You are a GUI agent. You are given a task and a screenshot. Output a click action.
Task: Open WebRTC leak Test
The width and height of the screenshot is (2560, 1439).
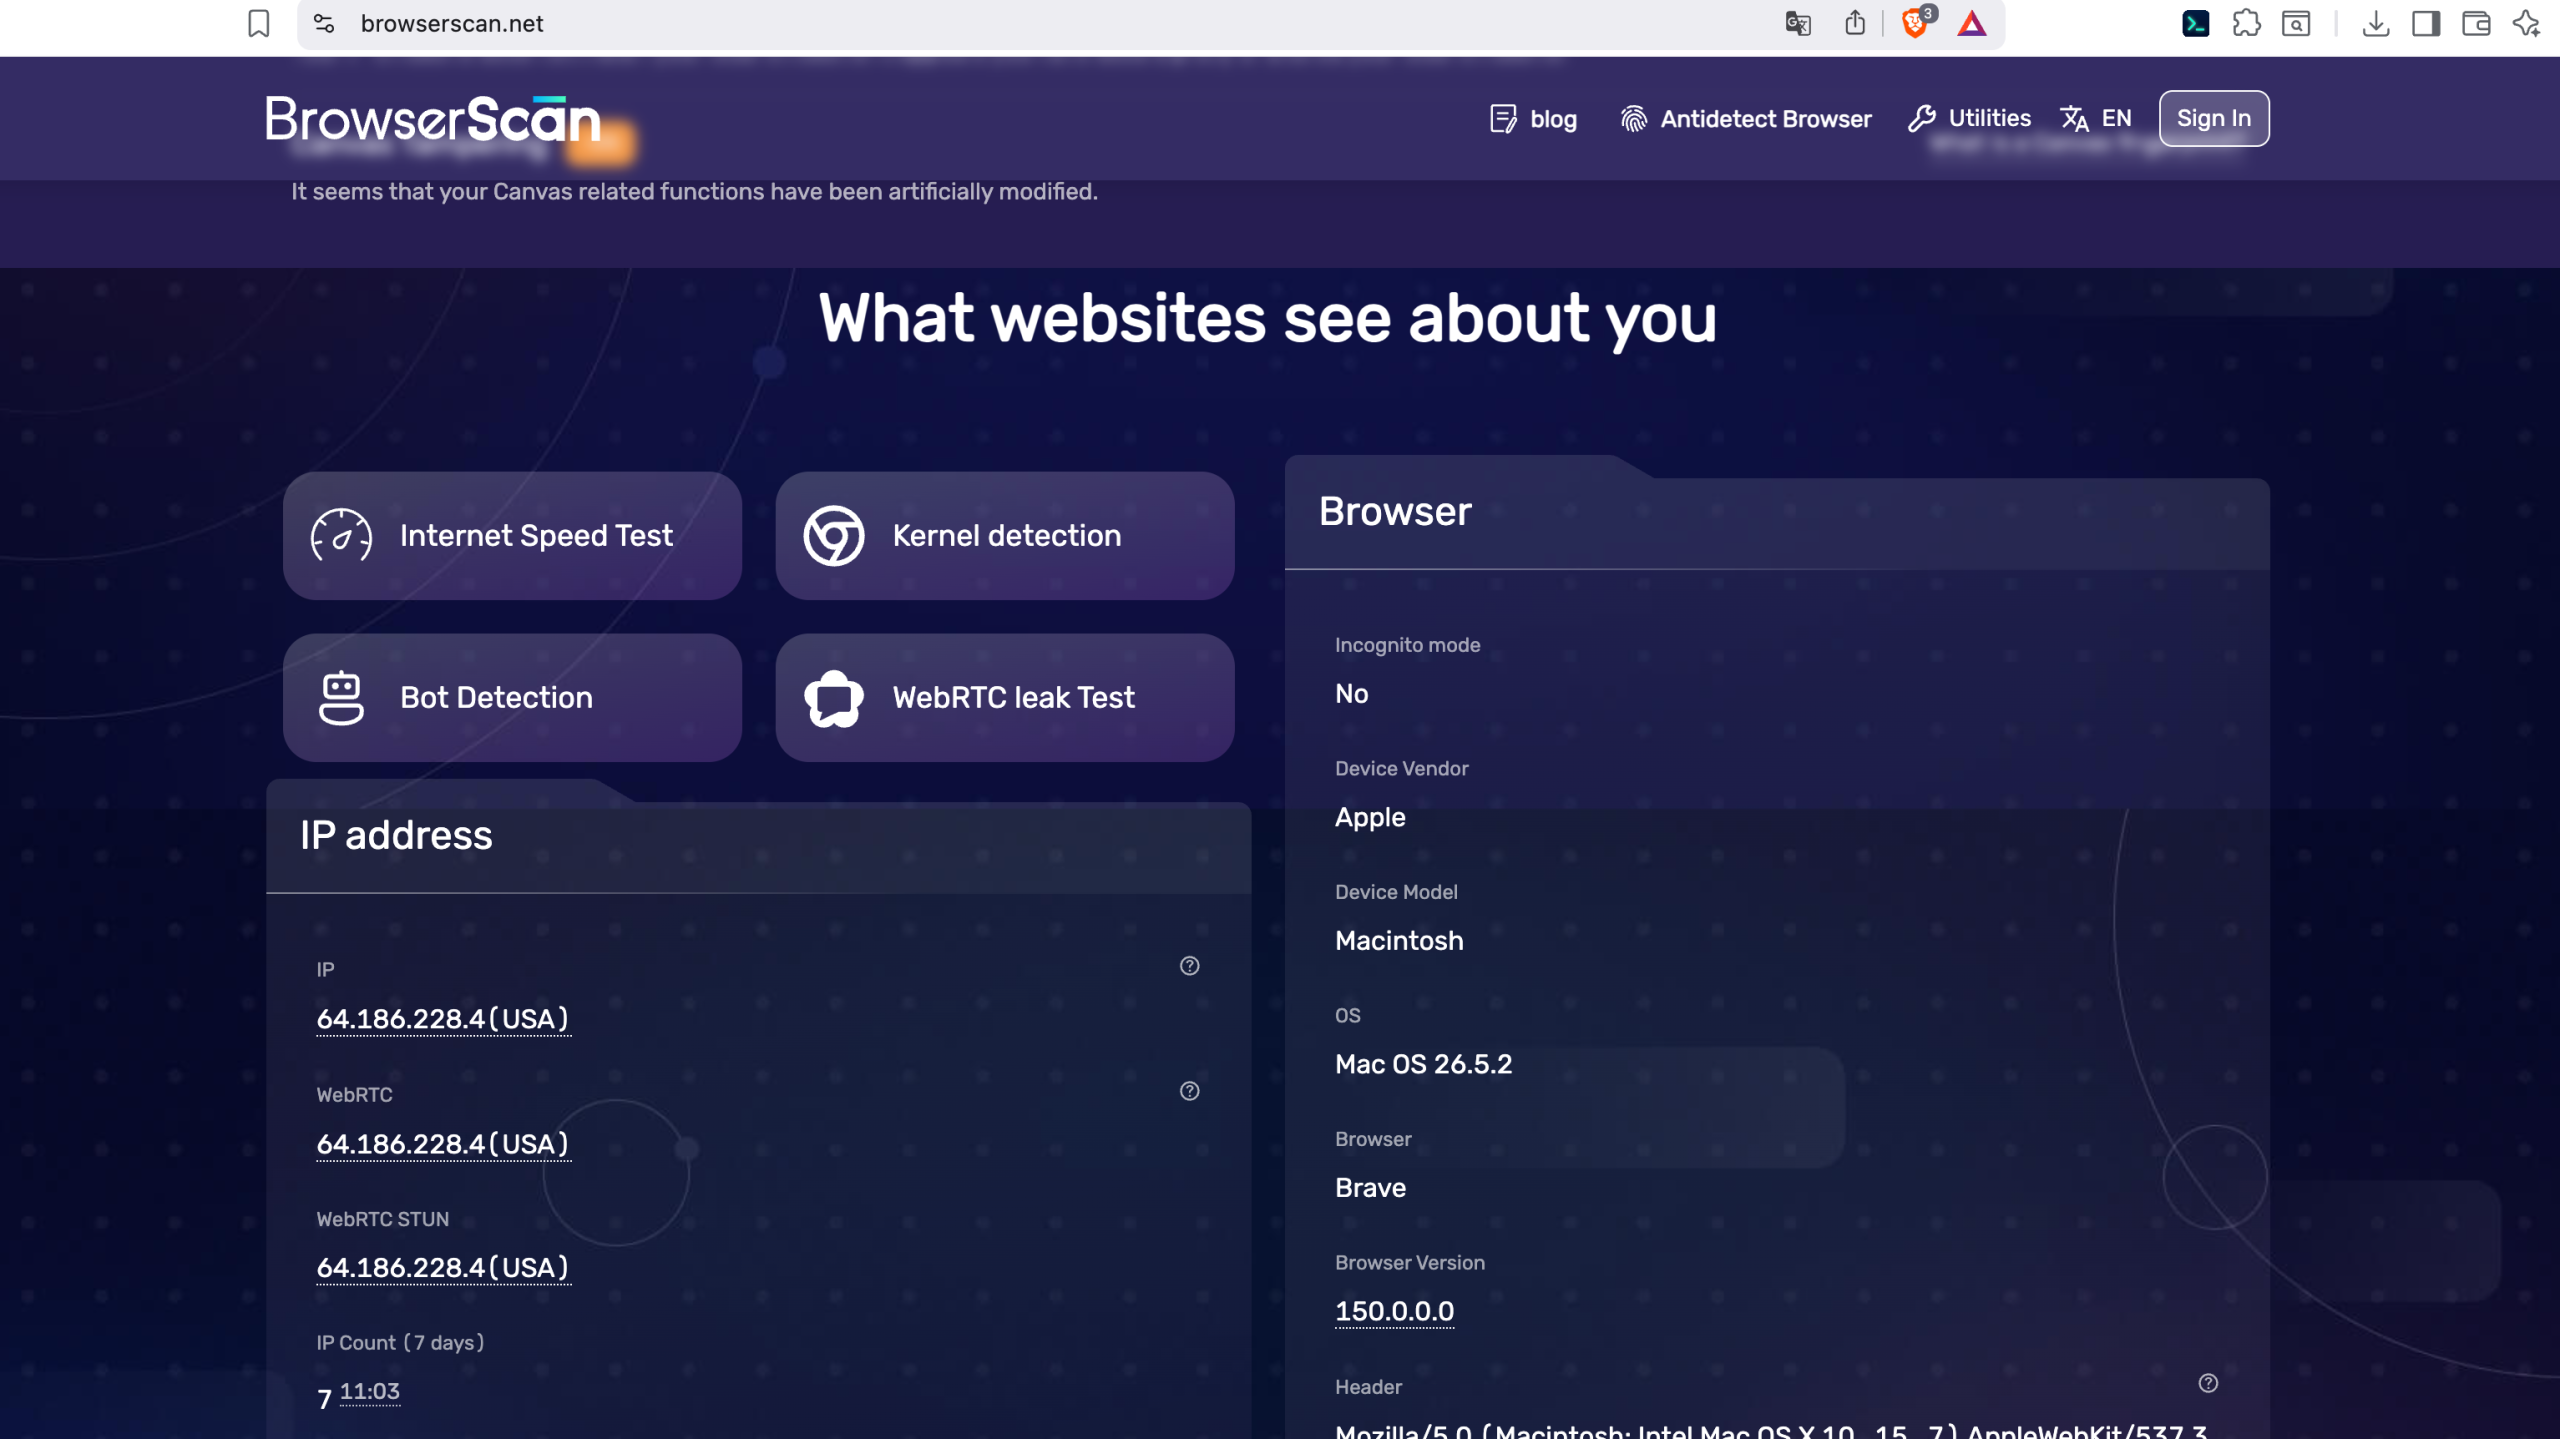click(1005, 698)
